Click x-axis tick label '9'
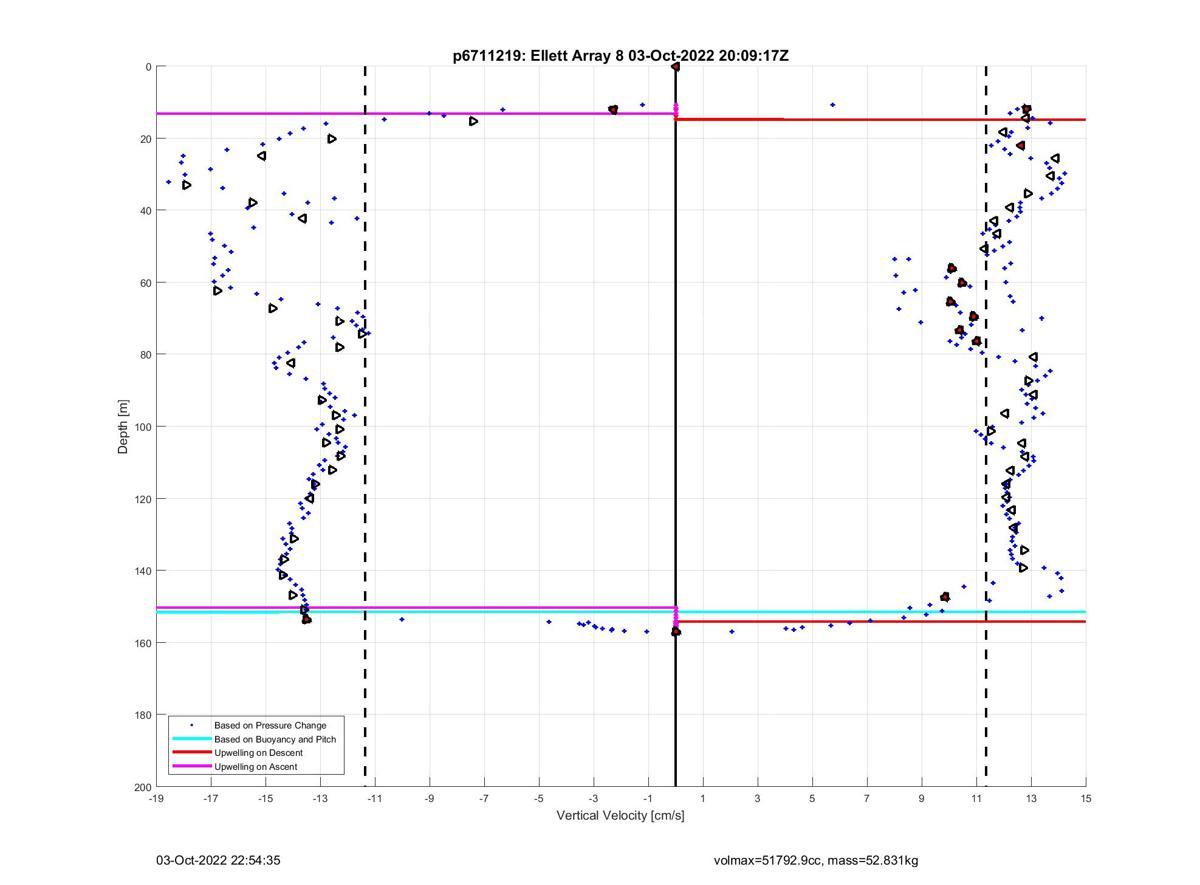Viewport: 1200px width, 885px height. pyautogui.click(x=922, y=799)
